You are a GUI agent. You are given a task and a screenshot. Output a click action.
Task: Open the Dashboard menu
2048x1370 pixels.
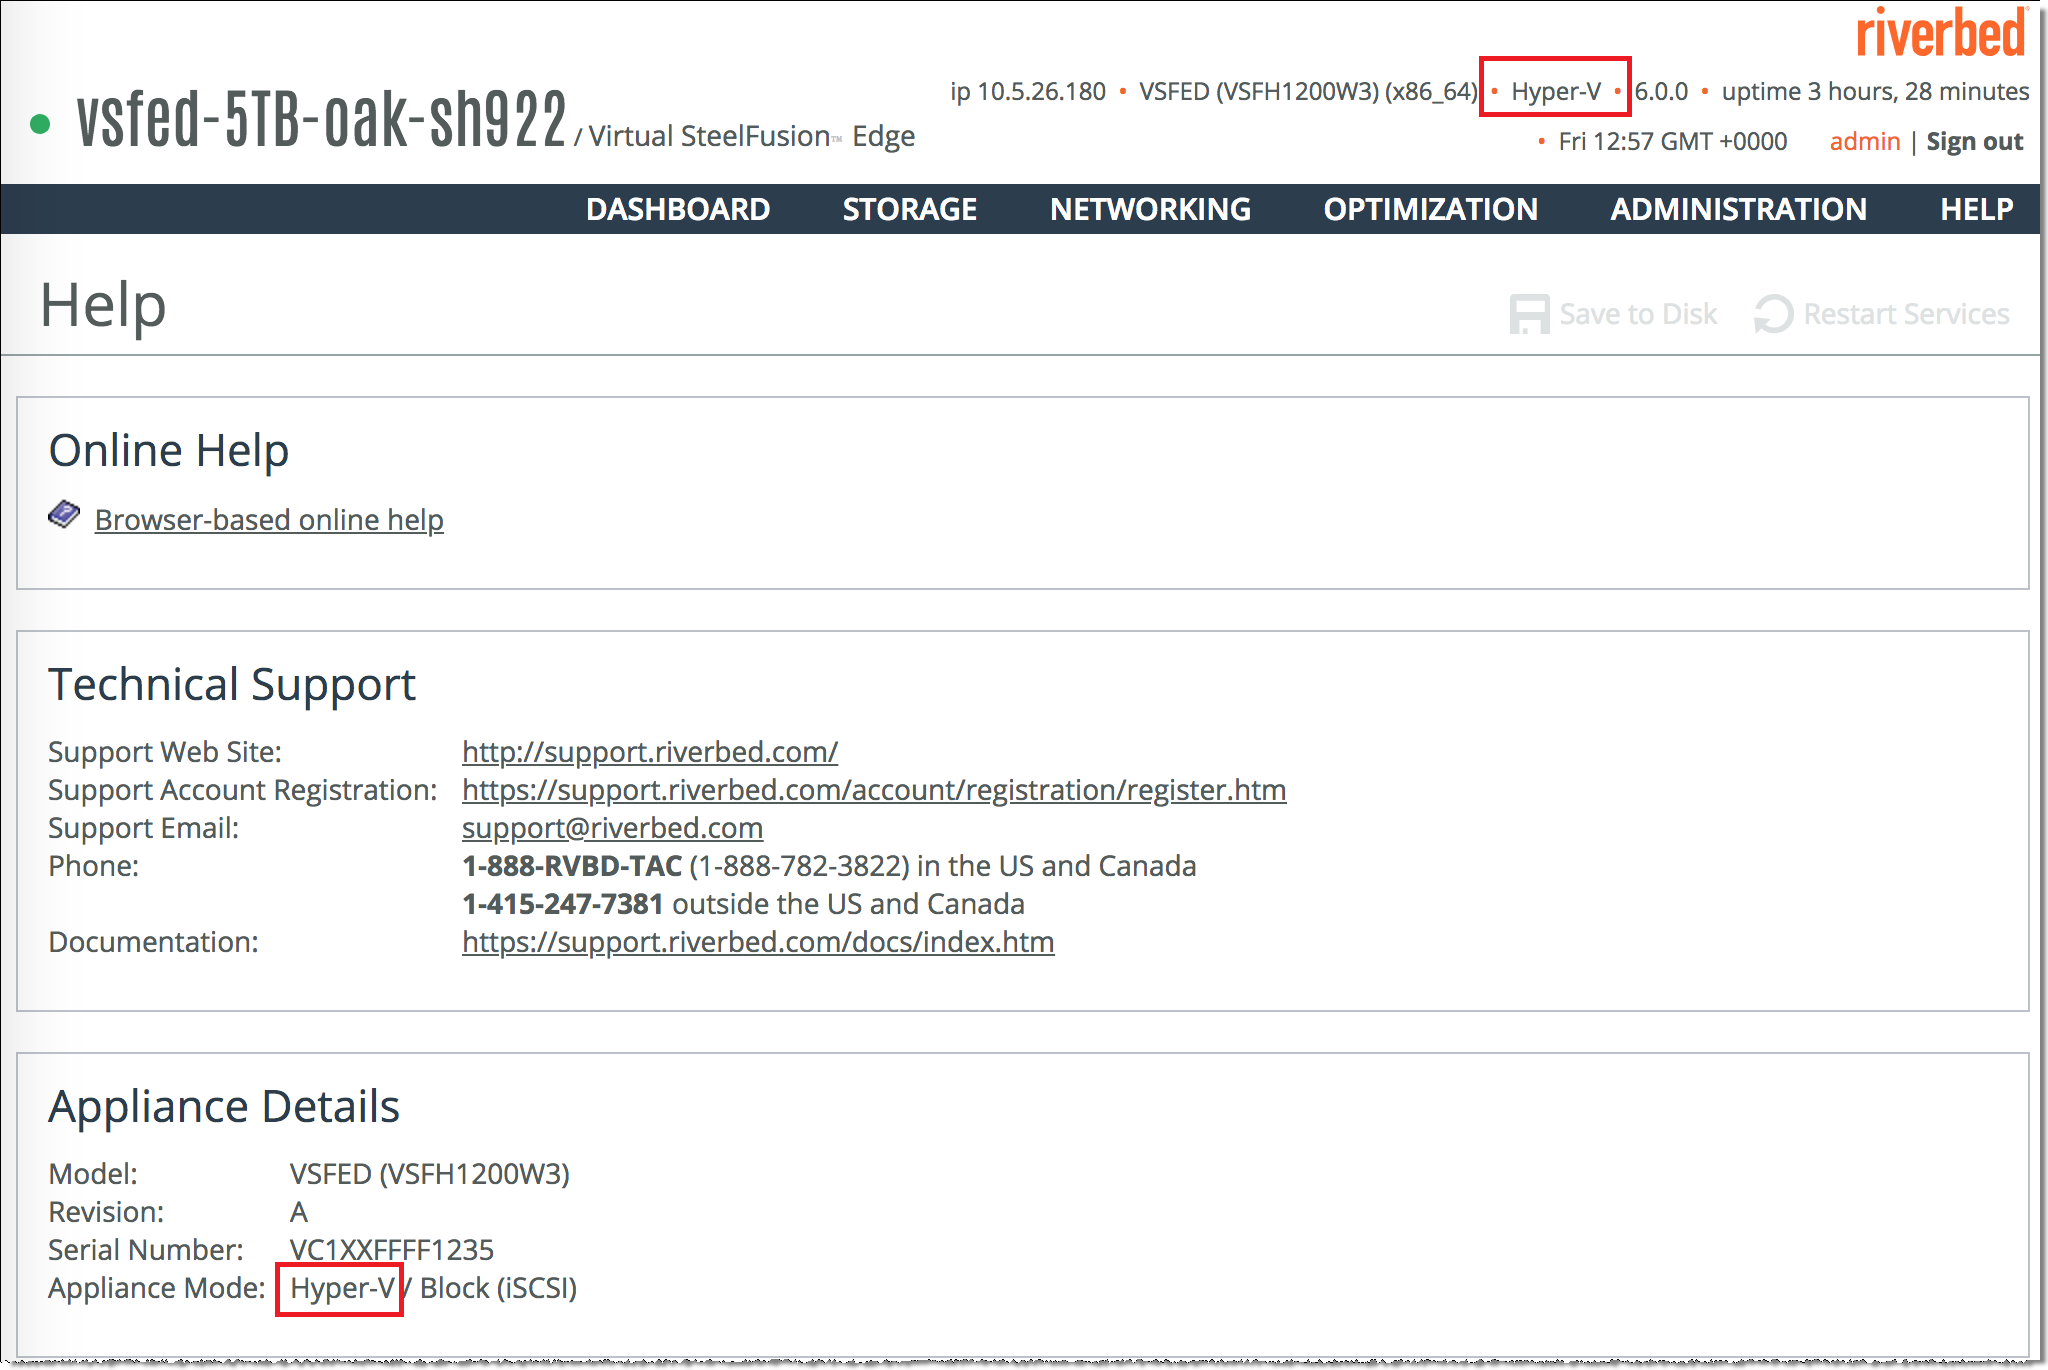[678, 209]
